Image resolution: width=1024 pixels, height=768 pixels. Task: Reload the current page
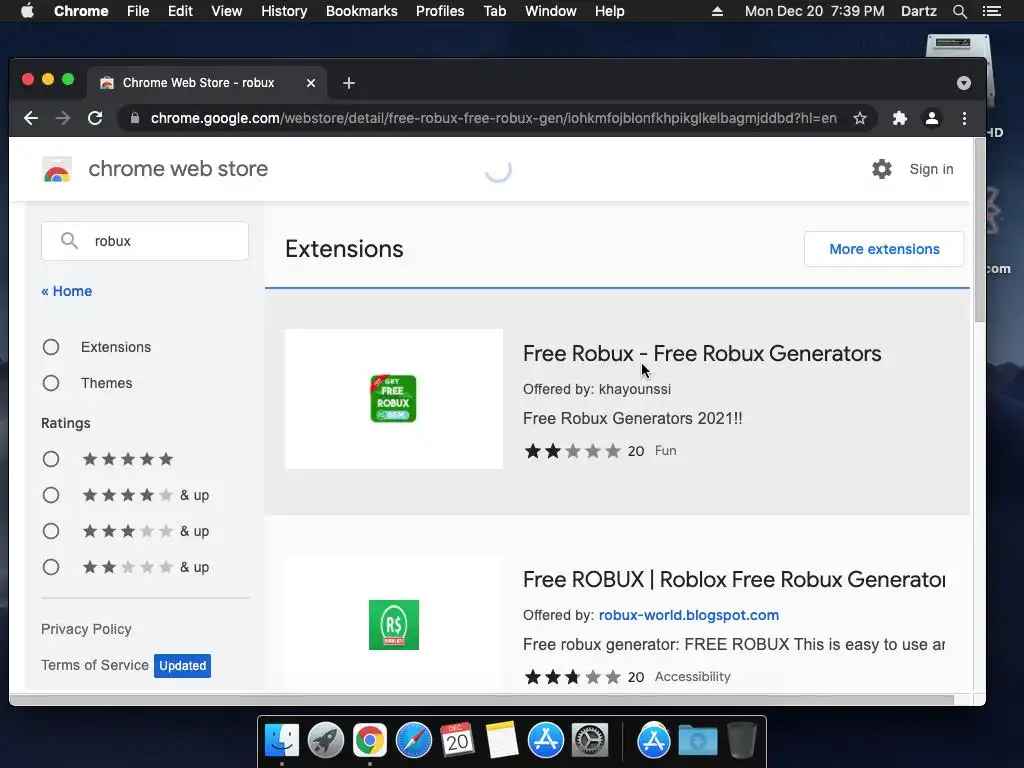click(x=95, y=118)
